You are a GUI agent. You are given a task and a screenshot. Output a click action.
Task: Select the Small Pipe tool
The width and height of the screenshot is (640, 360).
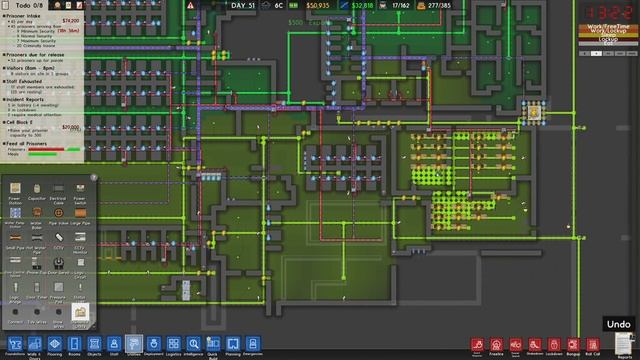(15, 238)
